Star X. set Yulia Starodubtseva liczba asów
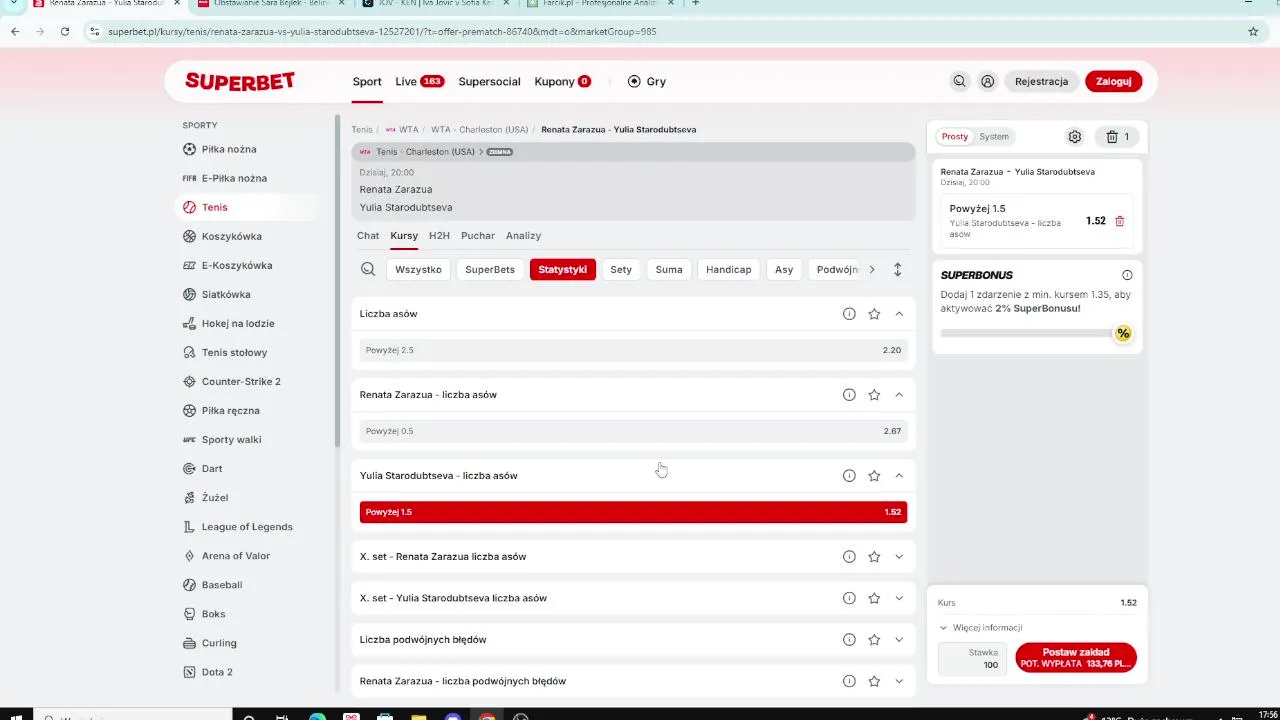The height and width of the screenshot is (720, 1280). pyautogui.click(x=874, y=598)
